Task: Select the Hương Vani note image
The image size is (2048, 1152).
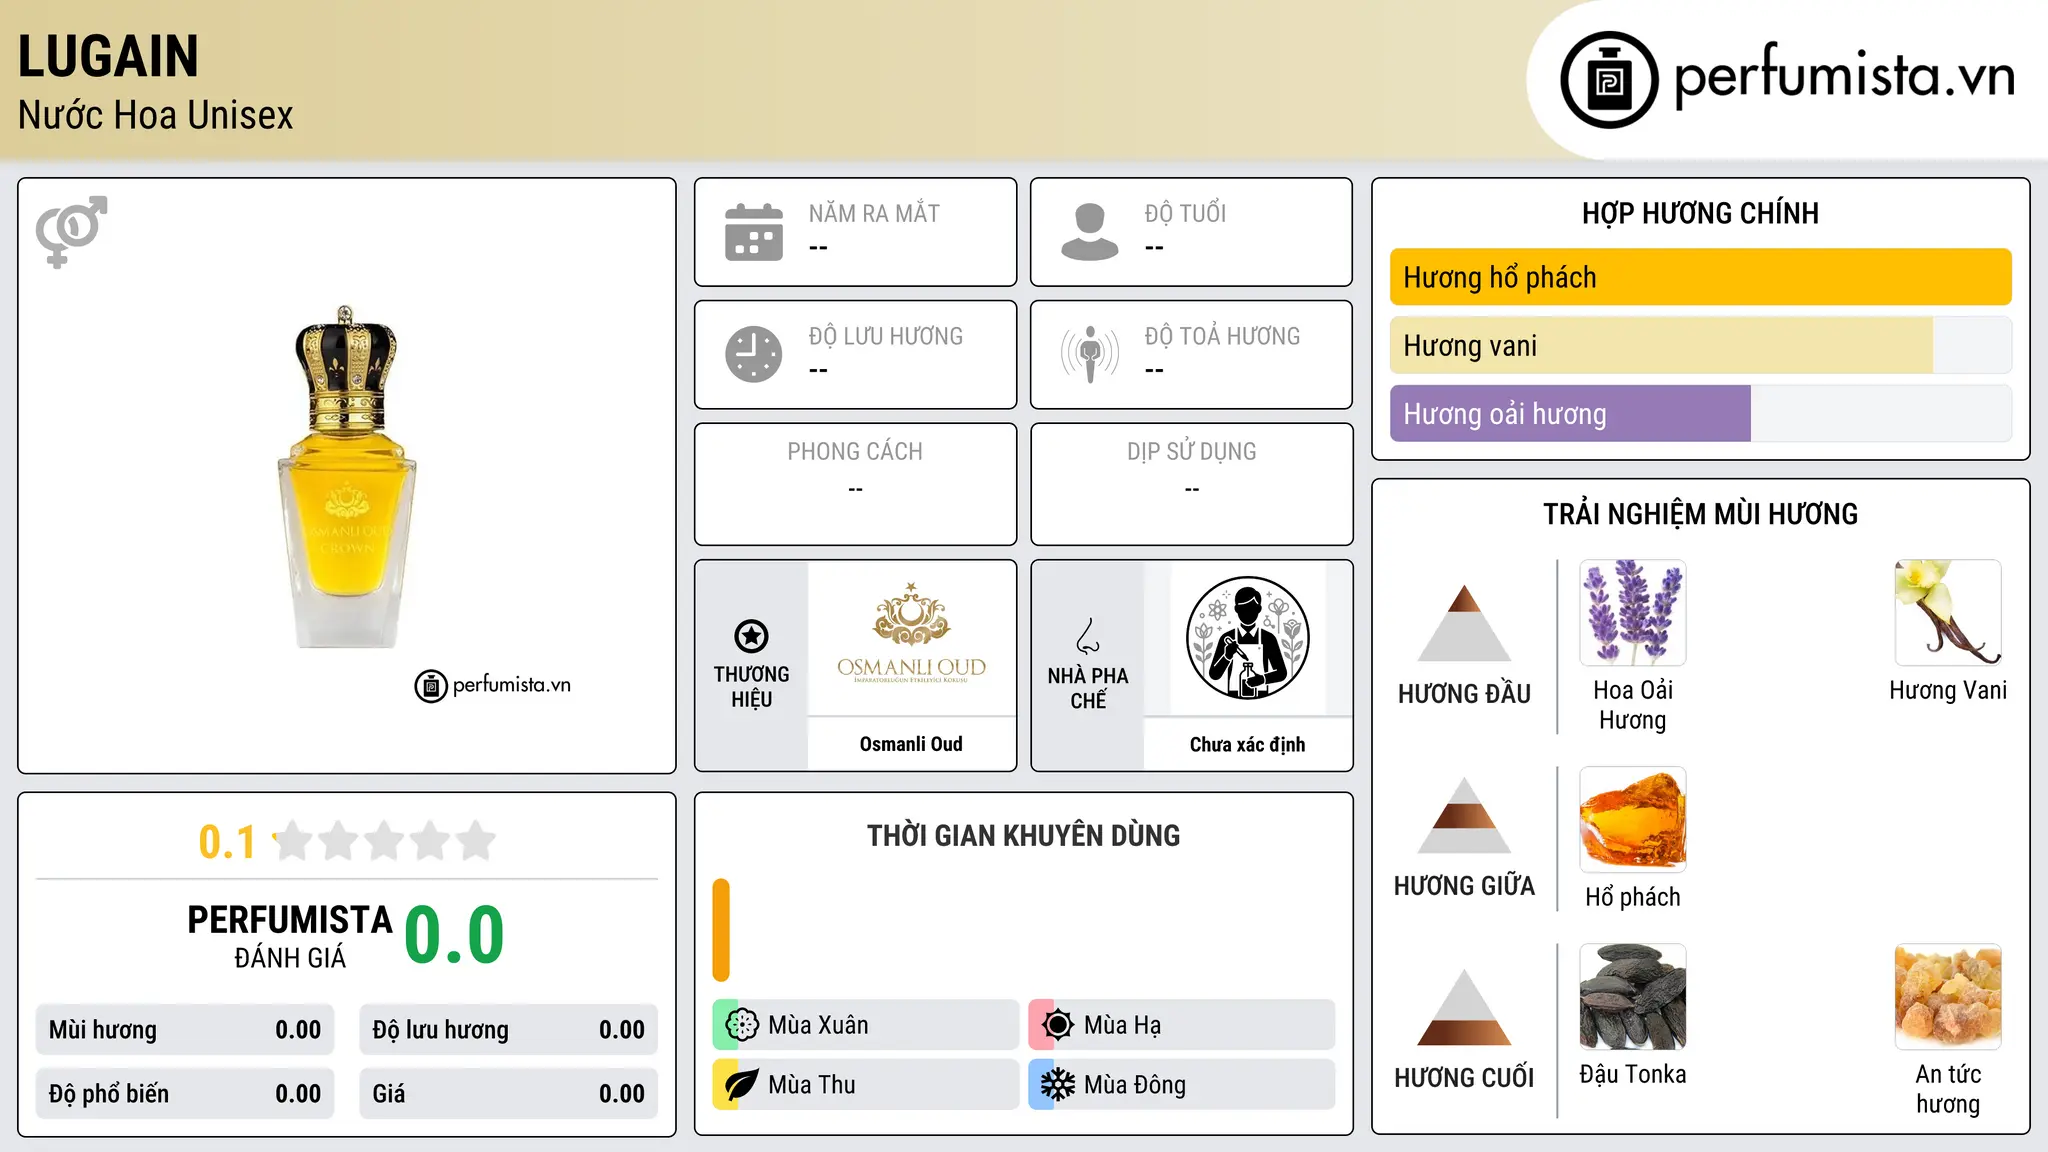Action: [1948, 613]
